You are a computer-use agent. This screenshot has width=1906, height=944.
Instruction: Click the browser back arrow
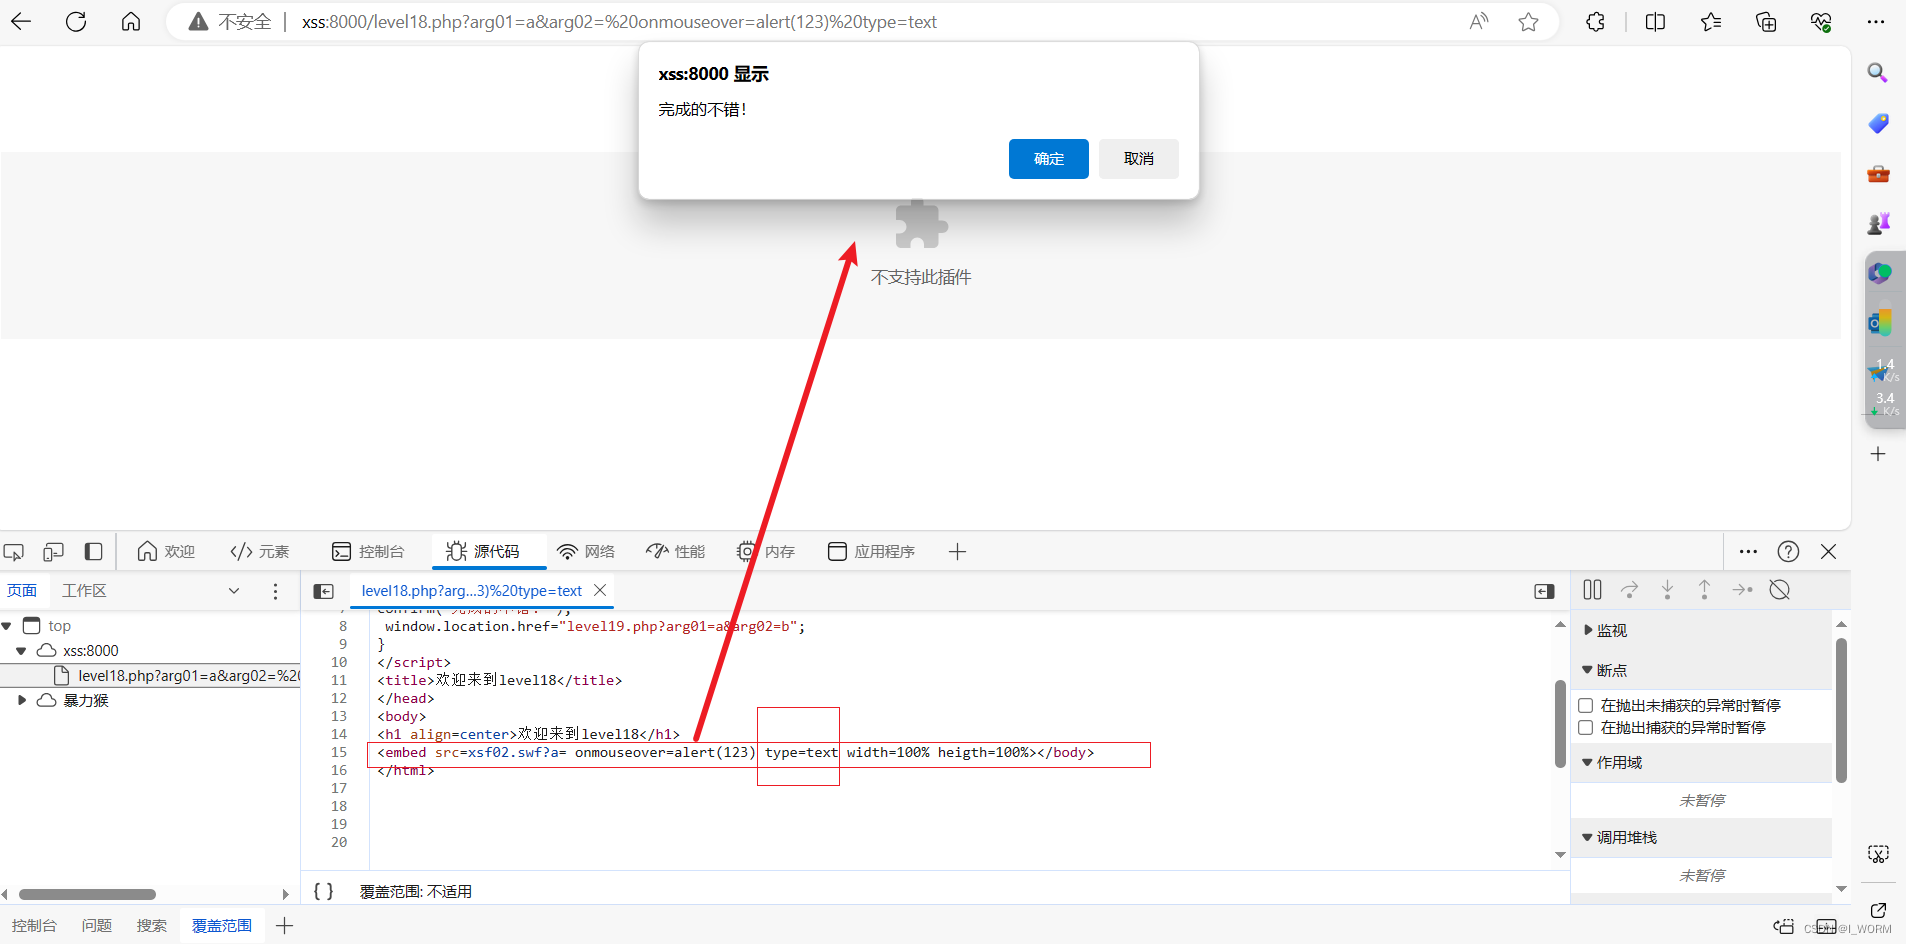tap(21, 21)
